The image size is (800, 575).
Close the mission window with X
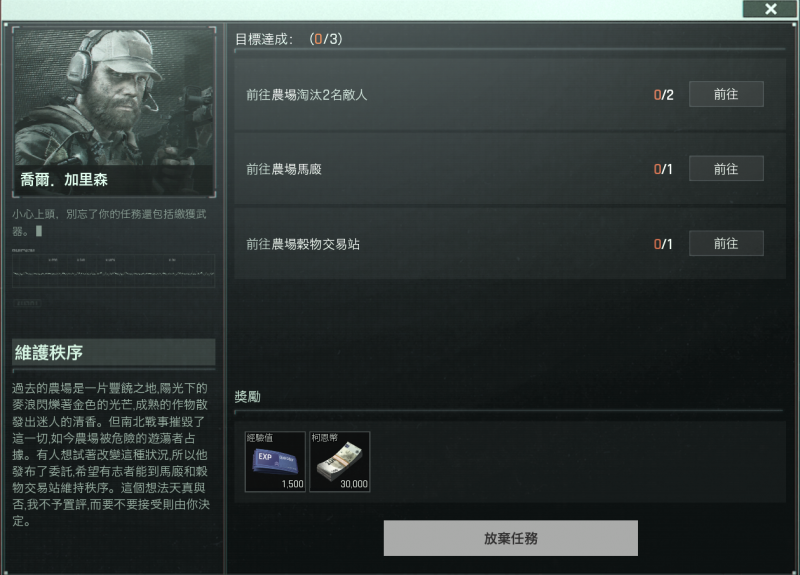(770, 9)
